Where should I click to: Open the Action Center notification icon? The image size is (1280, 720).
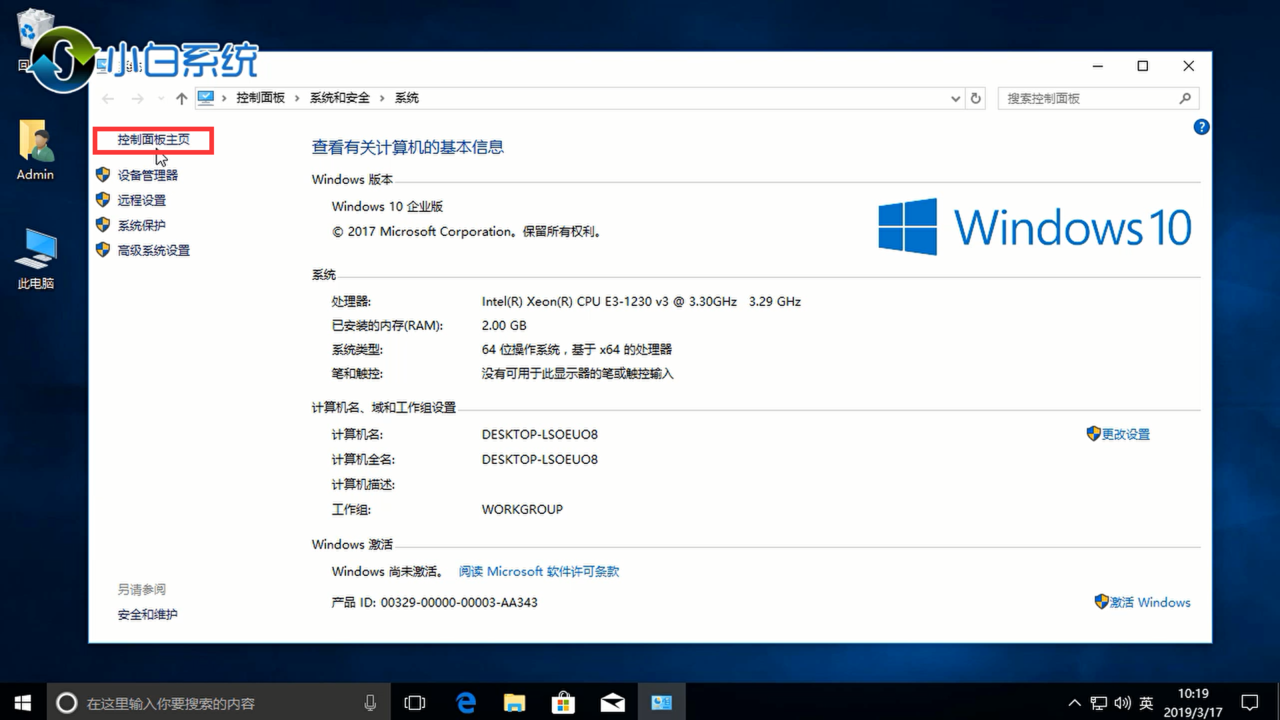[1249, 703]
